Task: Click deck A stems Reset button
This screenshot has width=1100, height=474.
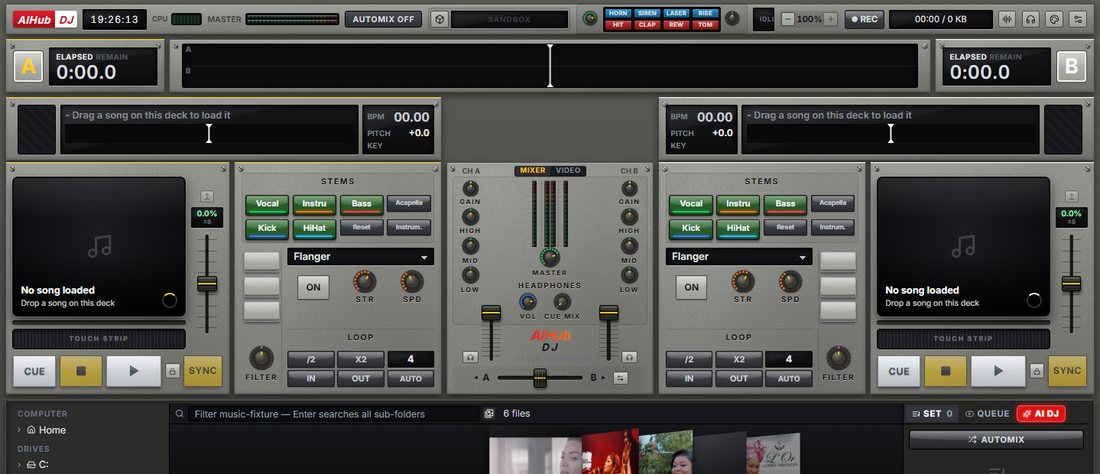Action: pos(361,227)
